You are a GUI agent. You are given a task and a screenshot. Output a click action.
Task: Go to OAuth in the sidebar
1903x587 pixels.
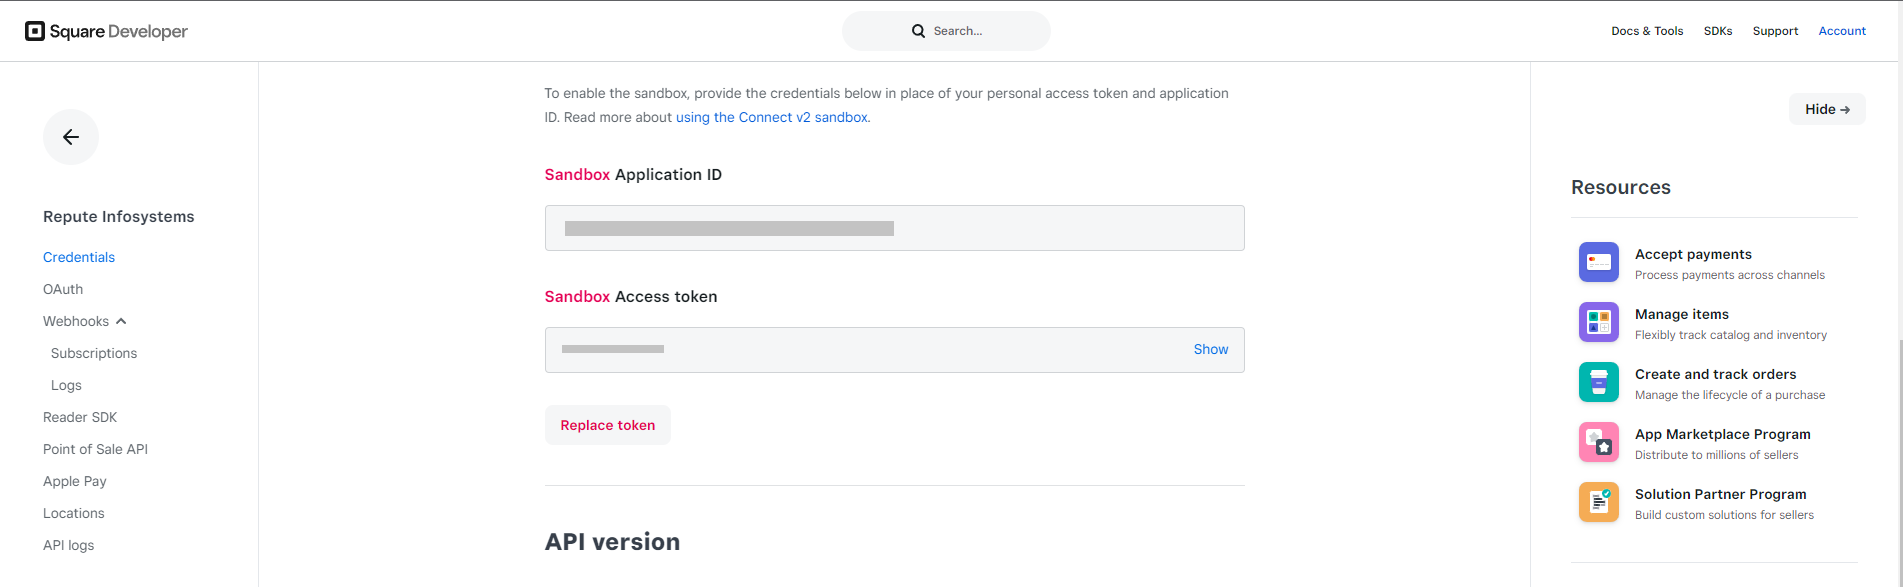click(x=63, y=289)
